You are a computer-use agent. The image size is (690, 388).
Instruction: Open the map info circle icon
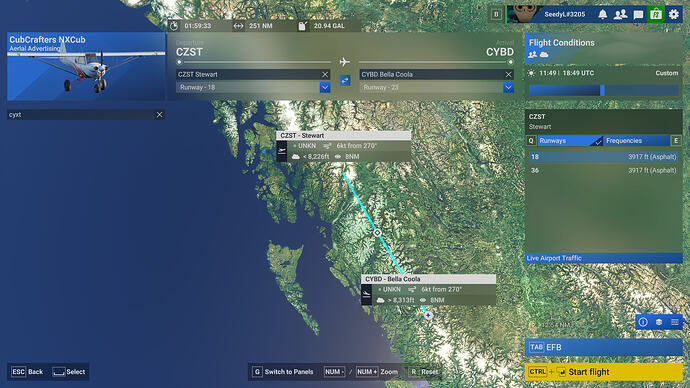[x=643, y=322]
